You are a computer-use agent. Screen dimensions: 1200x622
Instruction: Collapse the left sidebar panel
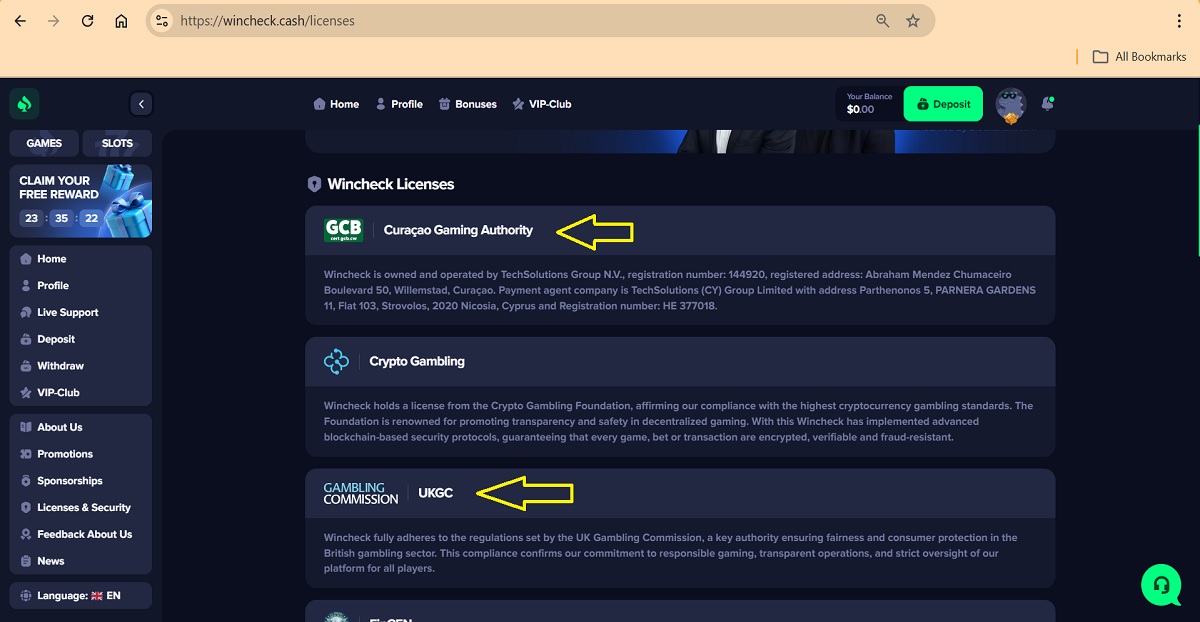141,104
